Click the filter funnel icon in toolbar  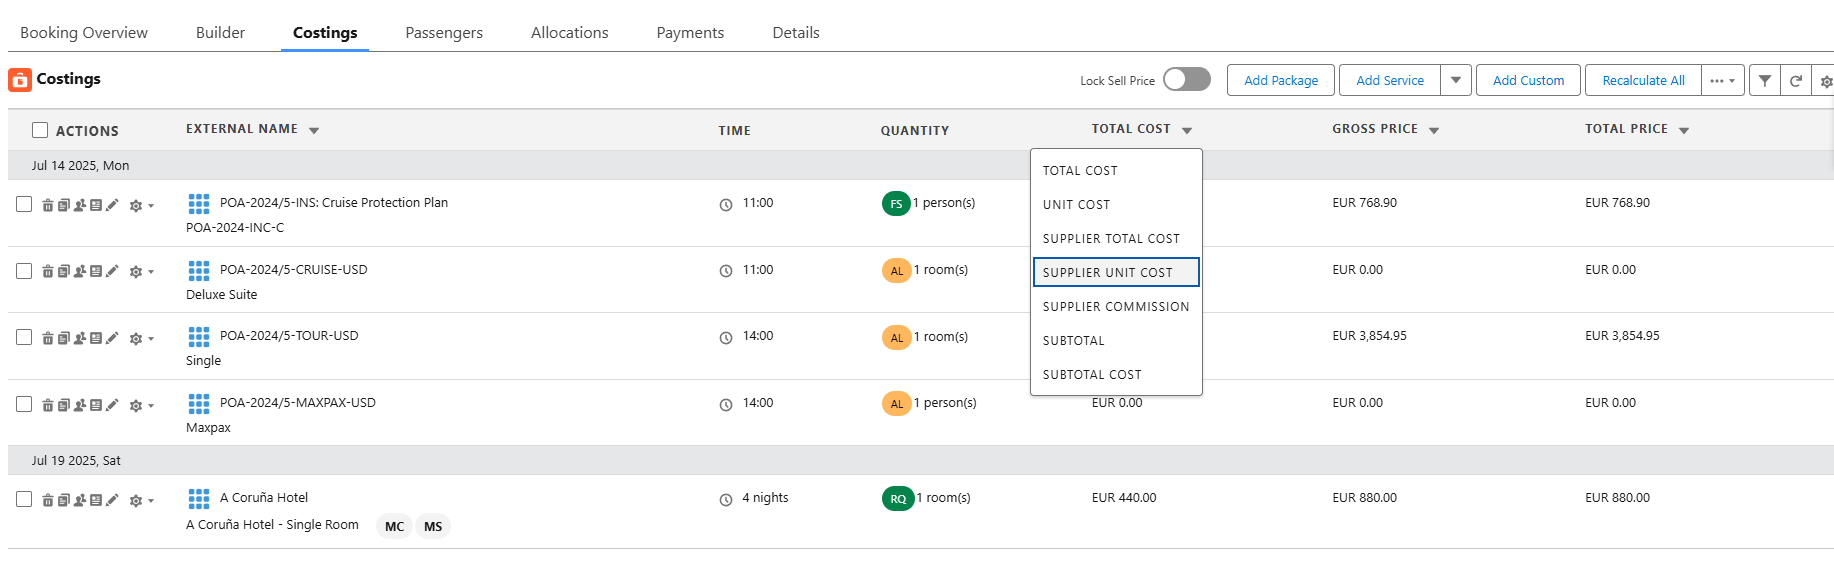click(1765, 81)
